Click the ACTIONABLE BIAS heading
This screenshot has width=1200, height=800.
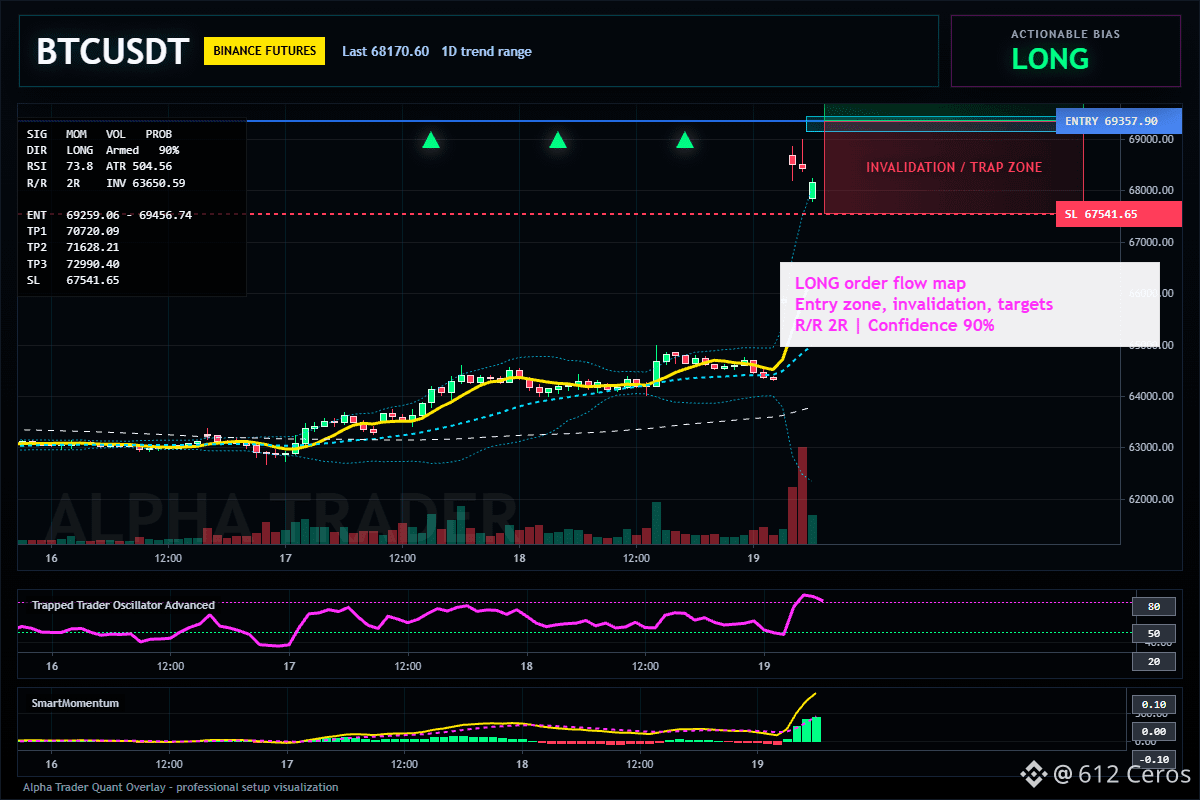pos(1066,34)
